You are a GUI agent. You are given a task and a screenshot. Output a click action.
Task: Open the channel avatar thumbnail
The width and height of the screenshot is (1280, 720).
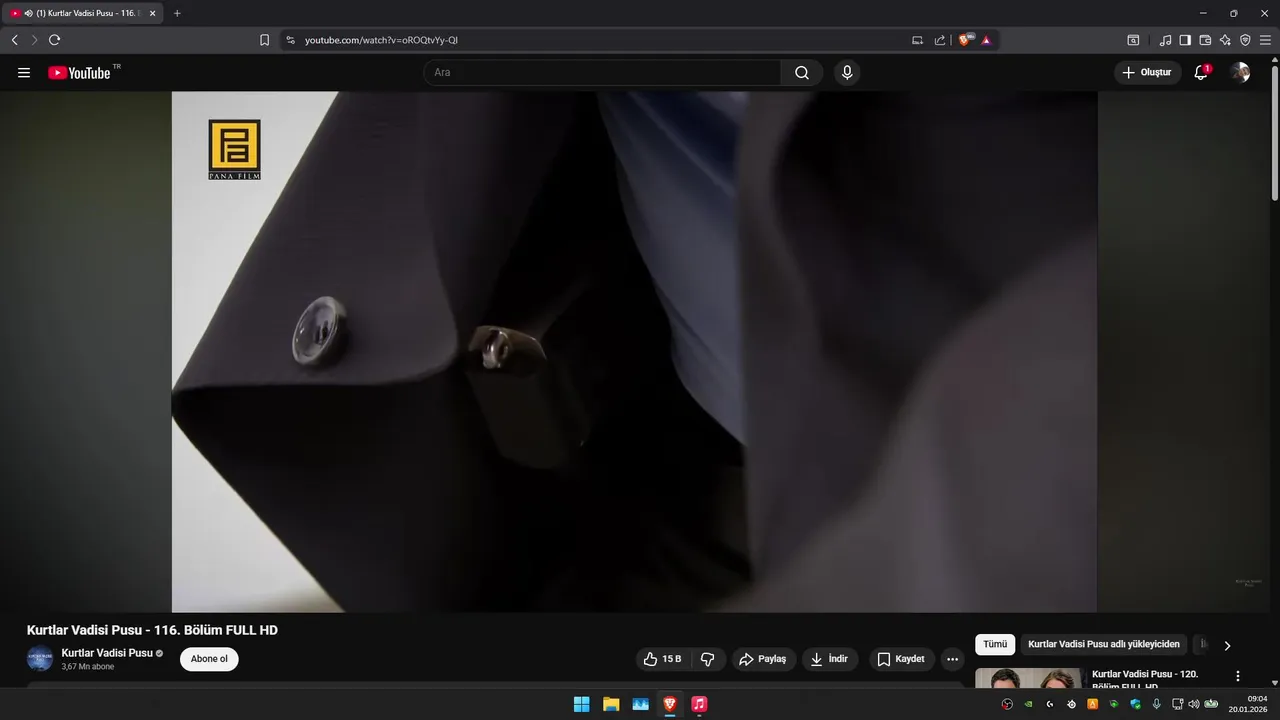coord(40,659)
